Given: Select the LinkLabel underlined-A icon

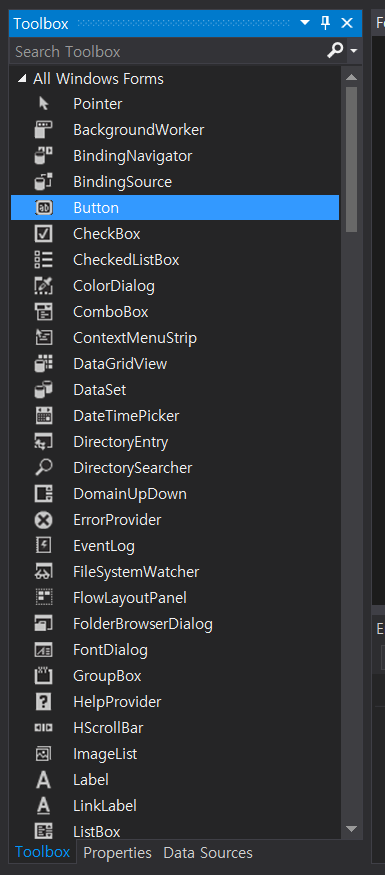Looking at the screenshot, I should click(x=44, y=806).
